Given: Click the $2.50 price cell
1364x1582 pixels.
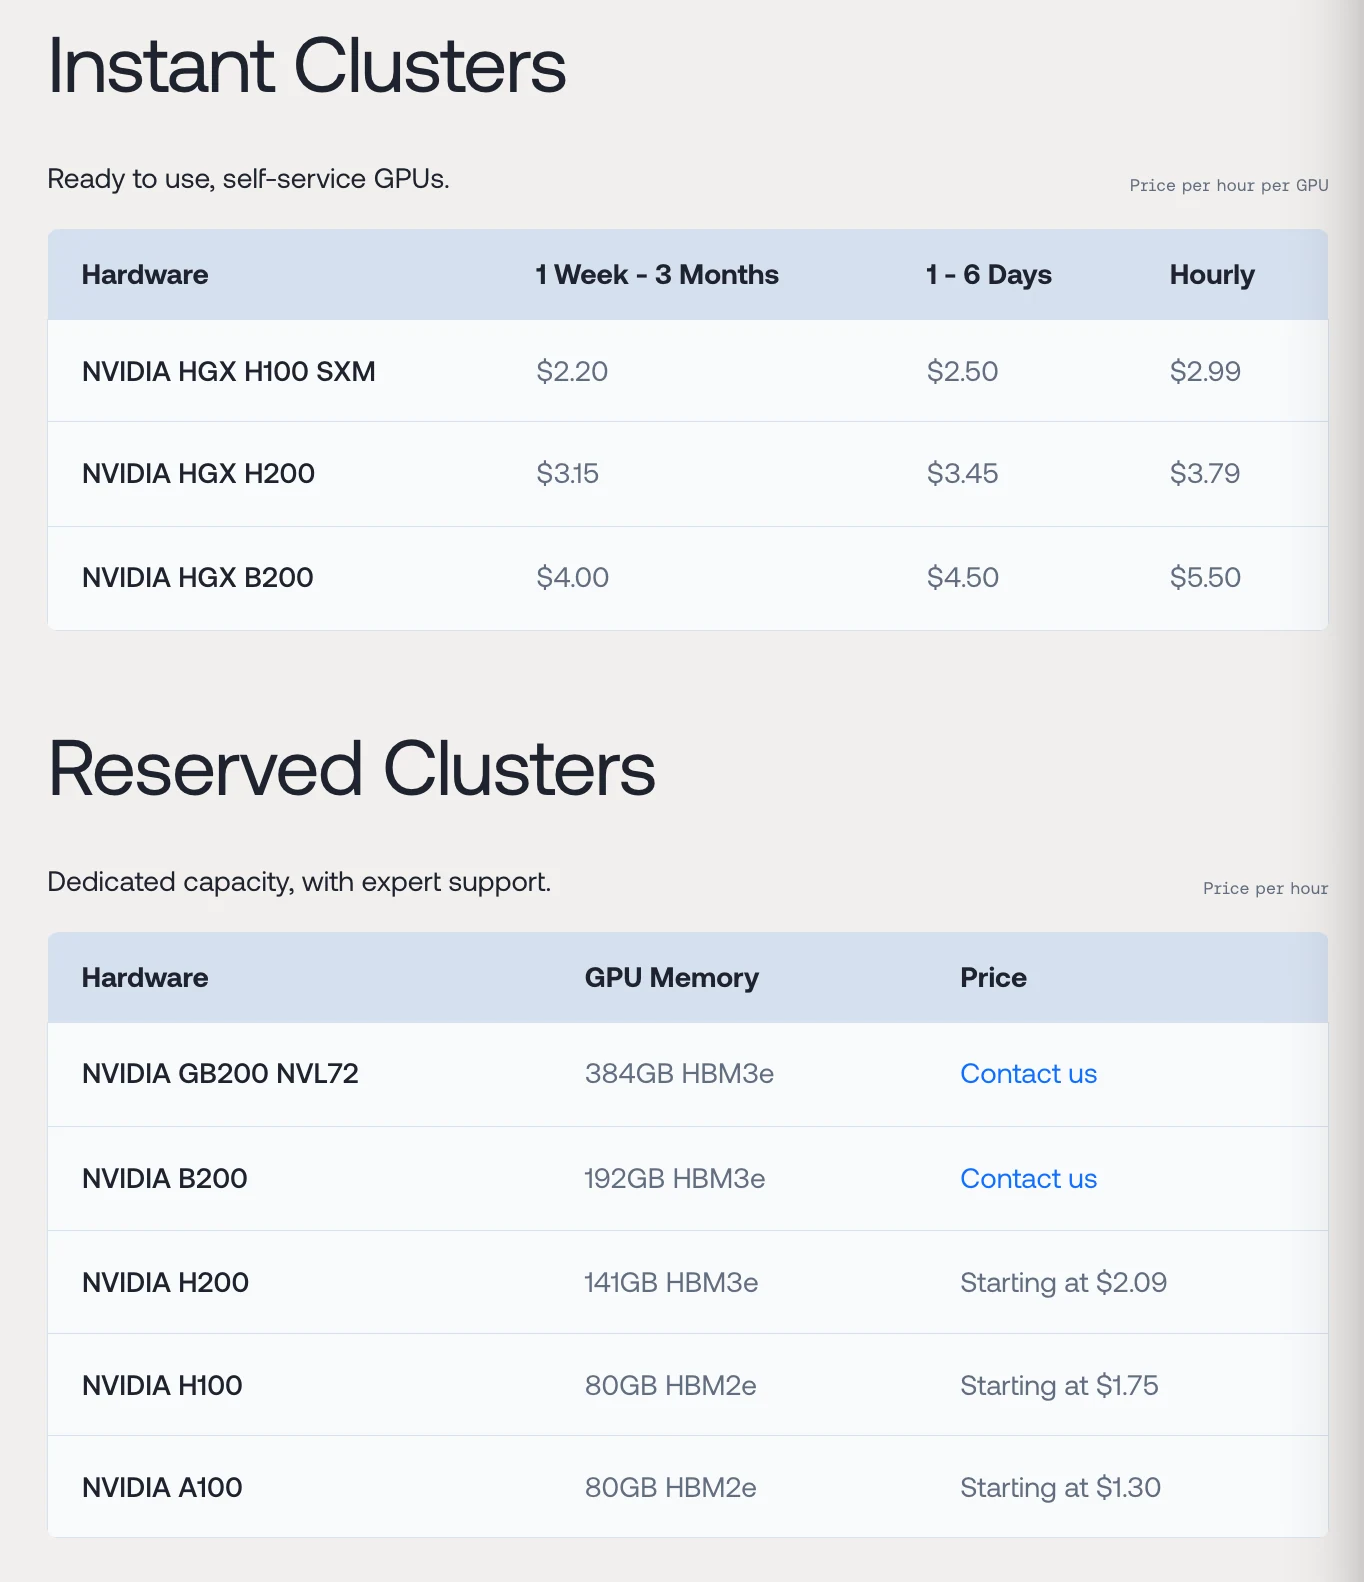Looking at the screenshot, I should click(962, 371).
